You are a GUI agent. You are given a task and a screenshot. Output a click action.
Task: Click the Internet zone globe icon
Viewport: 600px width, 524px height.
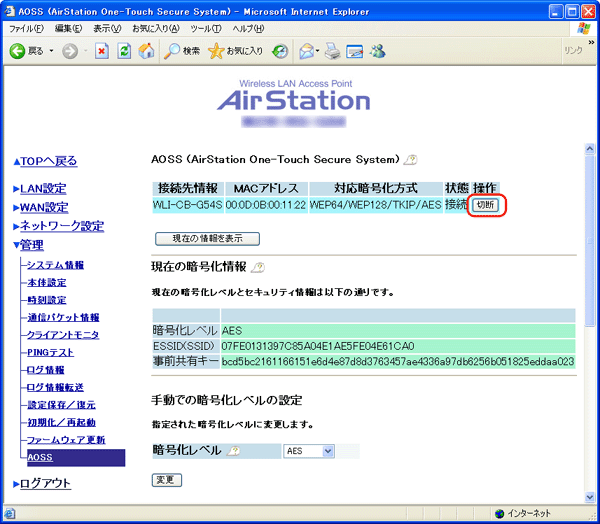click(499, 513)
